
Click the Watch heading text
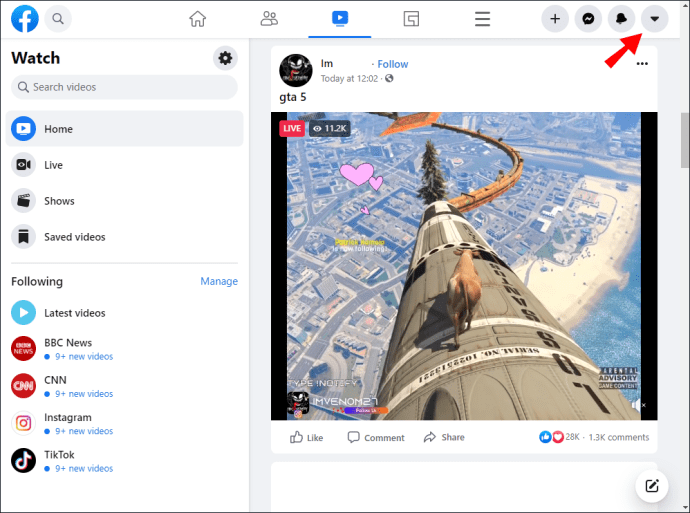click(x=36, y=58)
